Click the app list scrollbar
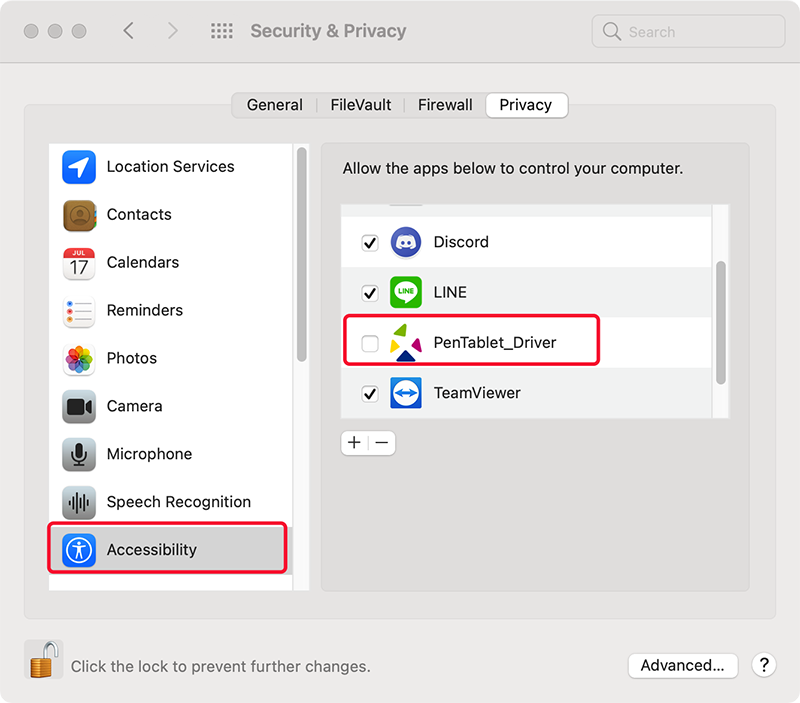 (720, 322)
